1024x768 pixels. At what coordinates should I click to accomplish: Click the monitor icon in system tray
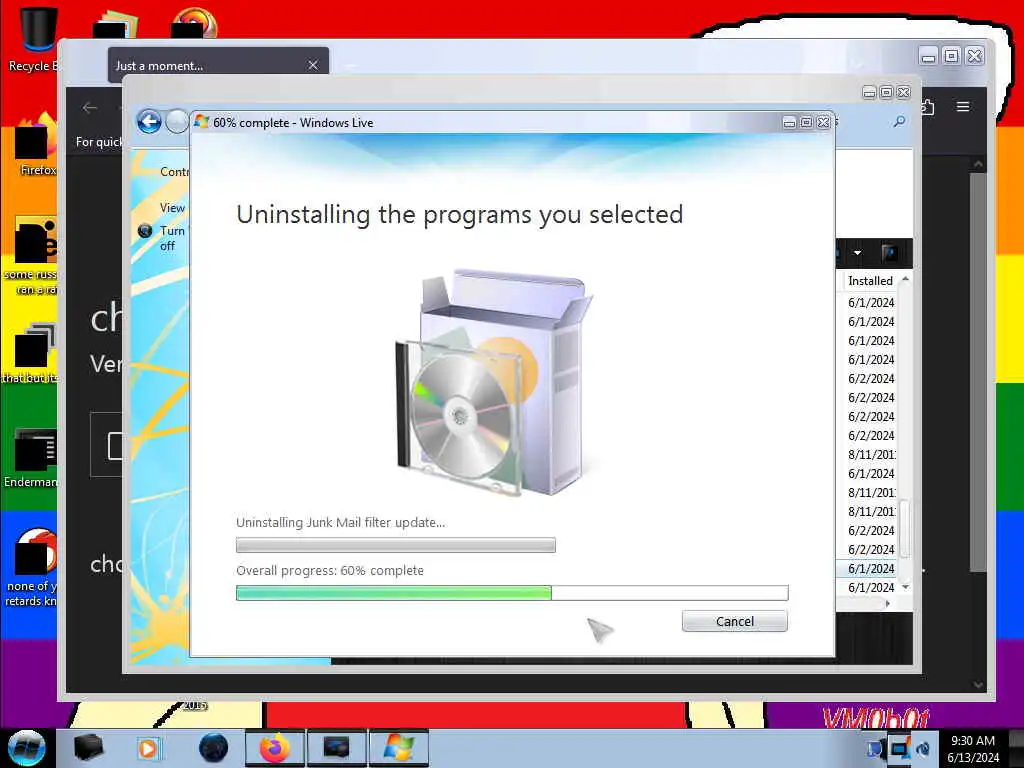899,749
